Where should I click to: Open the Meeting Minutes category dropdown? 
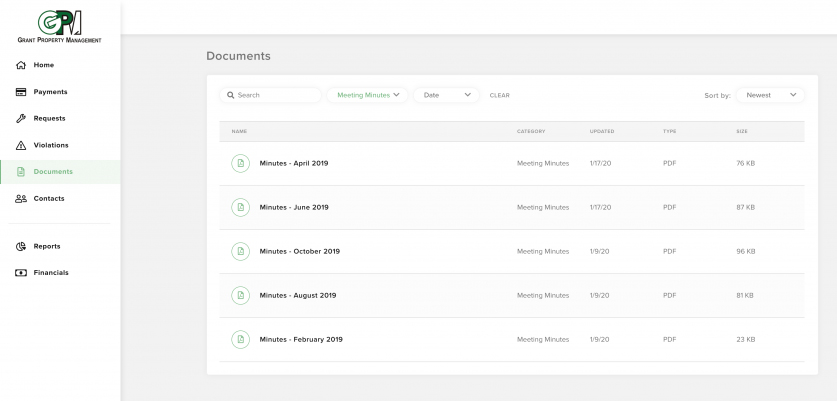(367, 95)
